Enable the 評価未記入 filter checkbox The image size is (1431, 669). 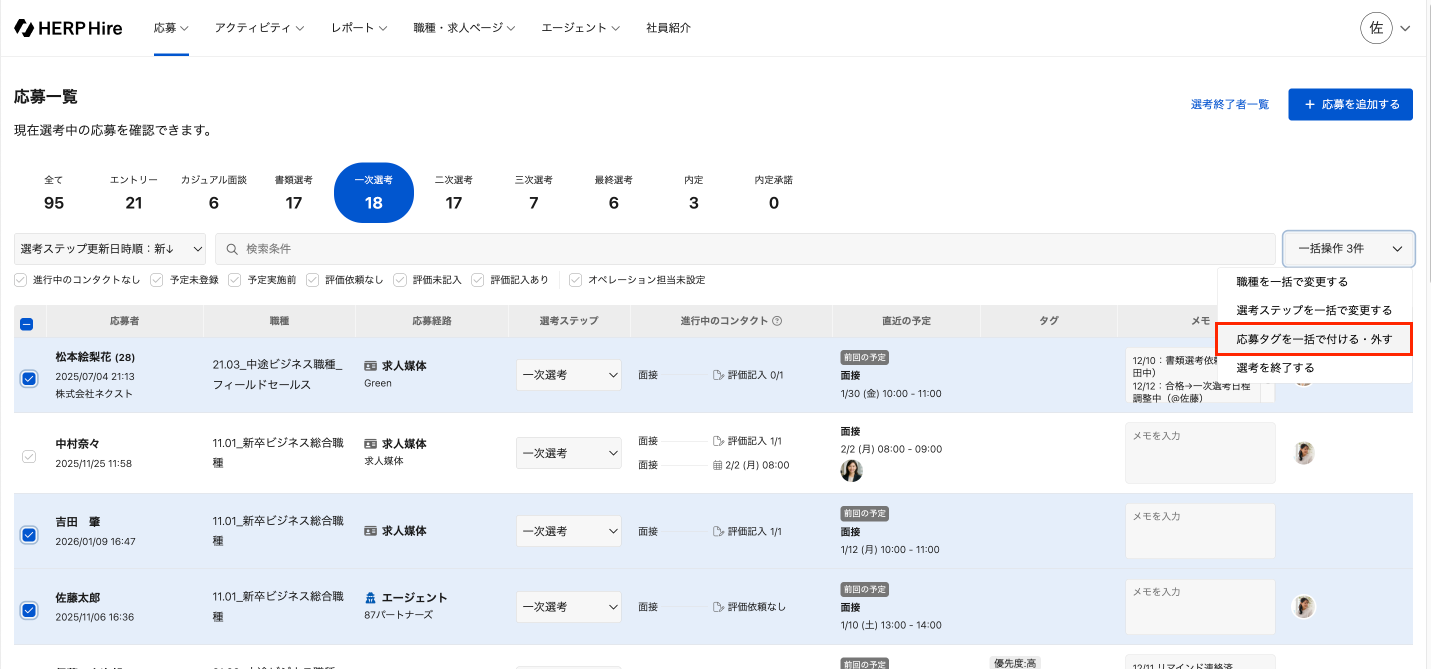point(400,280)
